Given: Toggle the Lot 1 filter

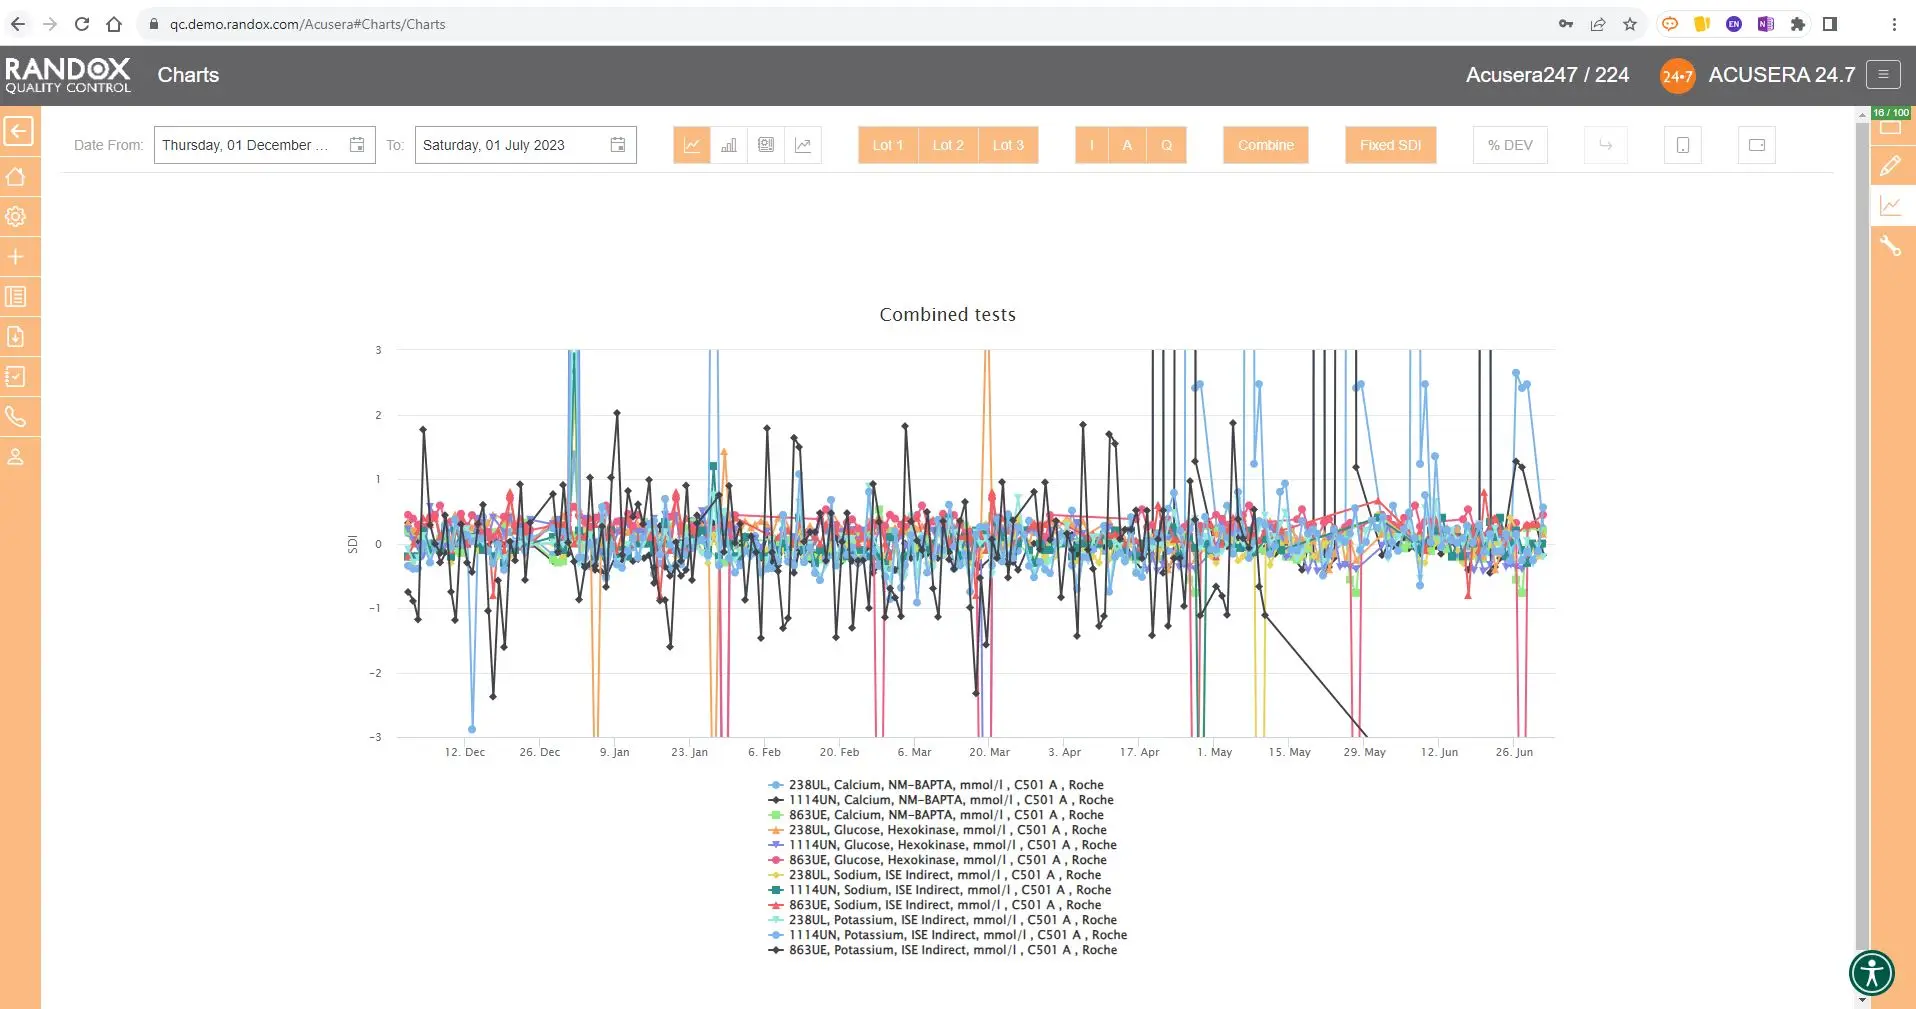Looking at the screenshot, I should (887, 145).
